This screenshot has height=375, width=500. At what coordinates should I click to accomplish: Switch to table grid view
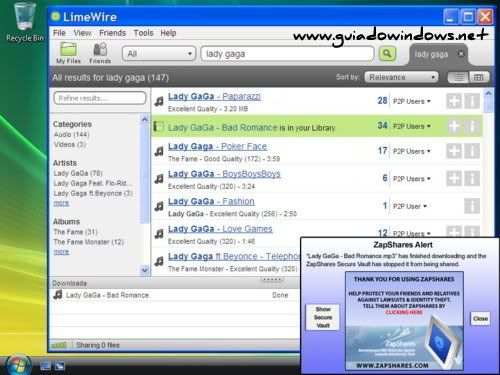coord(479,77)
